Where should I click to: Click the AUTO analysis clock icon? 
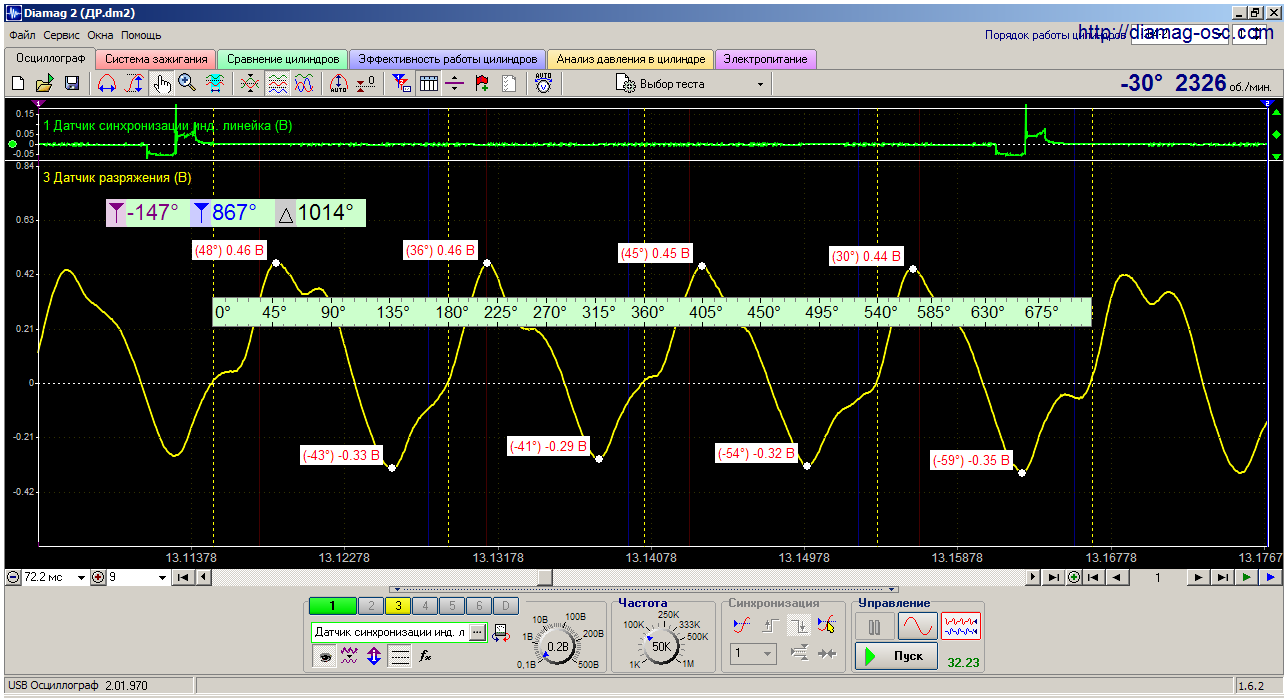(543, 84)
